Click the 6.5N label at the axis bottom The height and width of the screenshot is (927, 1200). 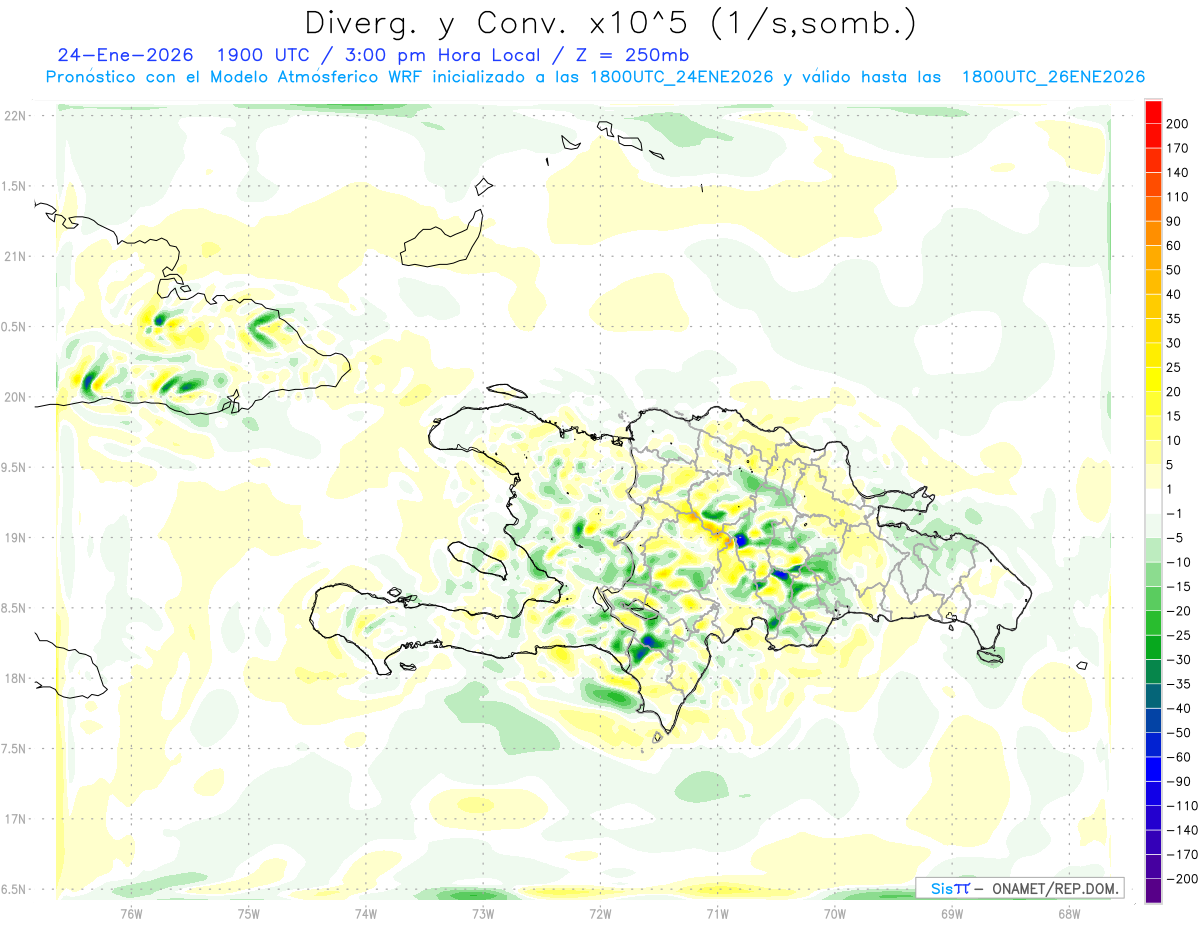[x=15, y=889]
